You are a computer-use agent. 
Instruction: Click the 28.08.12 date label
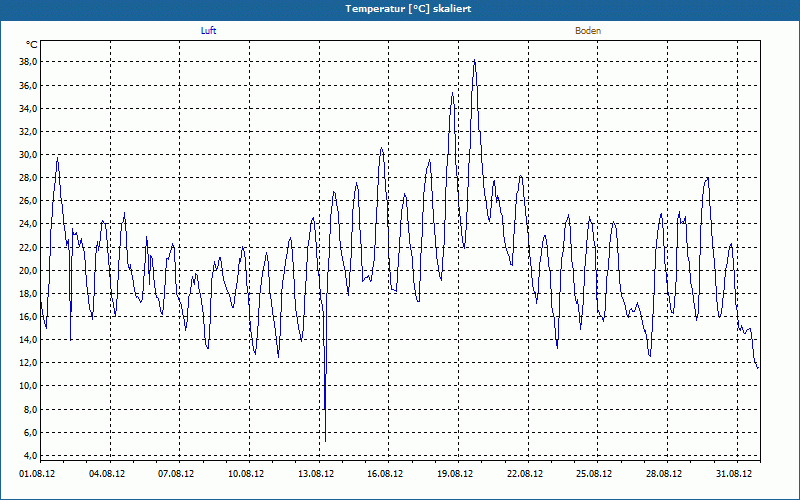pyautogui.click(x=664, y=473)
